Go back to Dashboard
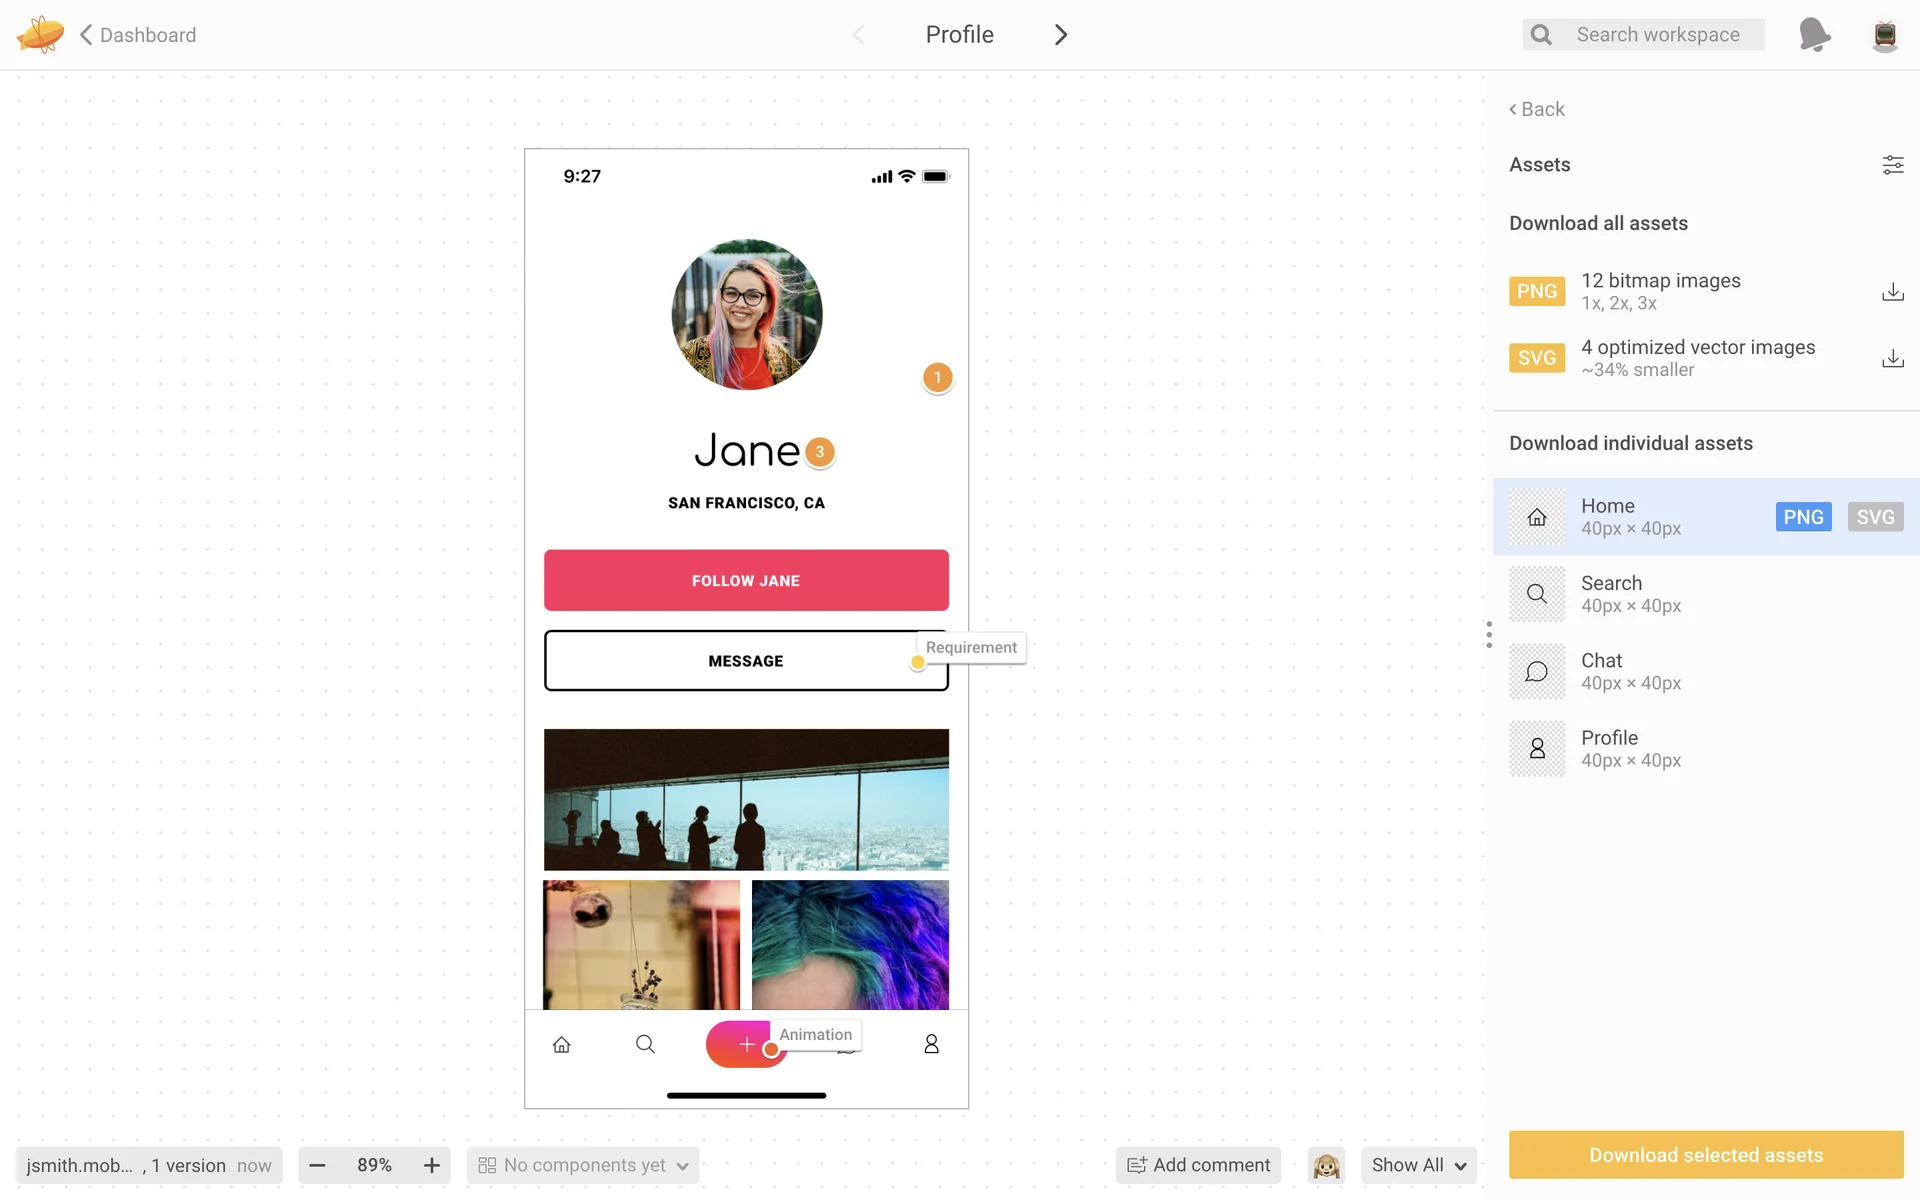Viewport: 1920px width, 1200px height. 138,35
